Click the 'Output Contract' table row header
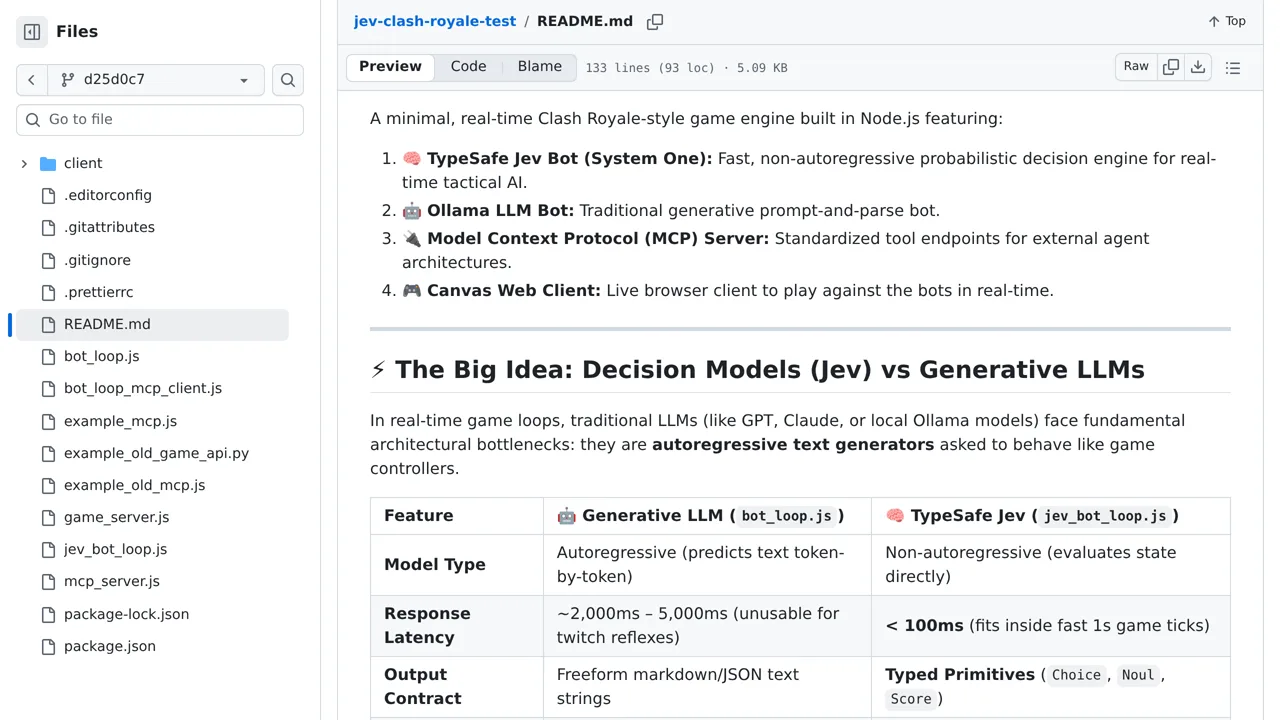The height and width of the screenshot is (720, 1280). (x=457, y=687)
